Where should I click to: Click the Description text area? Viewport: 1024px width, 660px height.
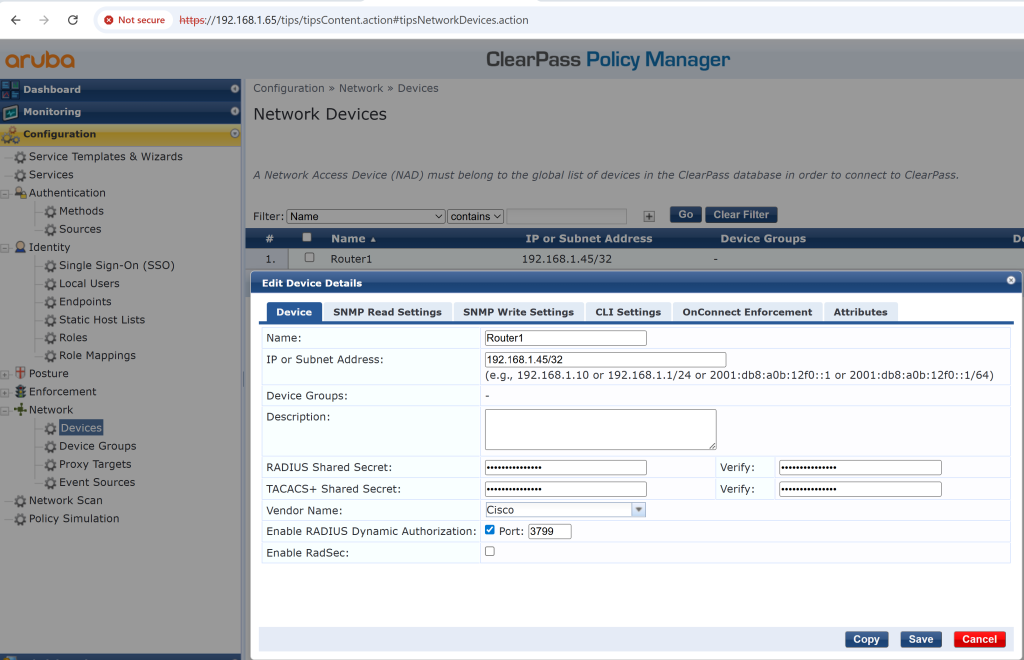pos(600,429)
